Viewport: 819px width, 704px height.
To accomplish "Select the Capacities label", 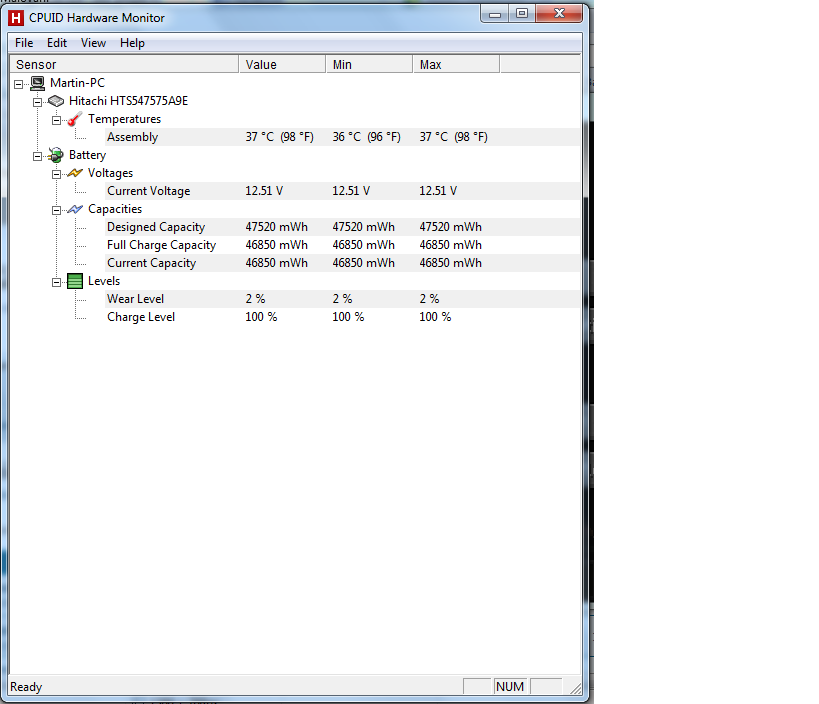I will 115,209.
